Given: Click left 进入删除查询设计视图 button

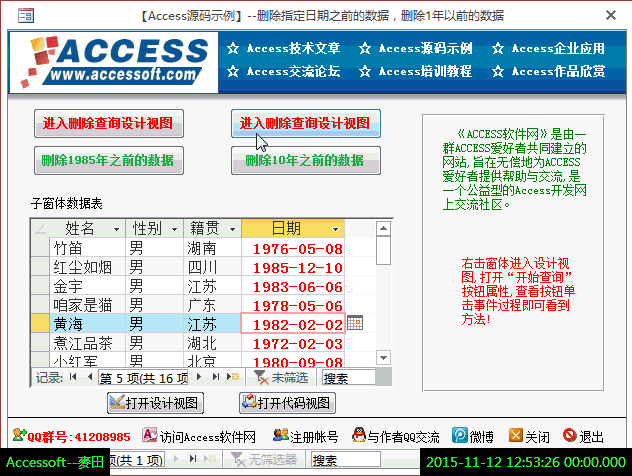Looking at the screenshot, I should [109, 123].
